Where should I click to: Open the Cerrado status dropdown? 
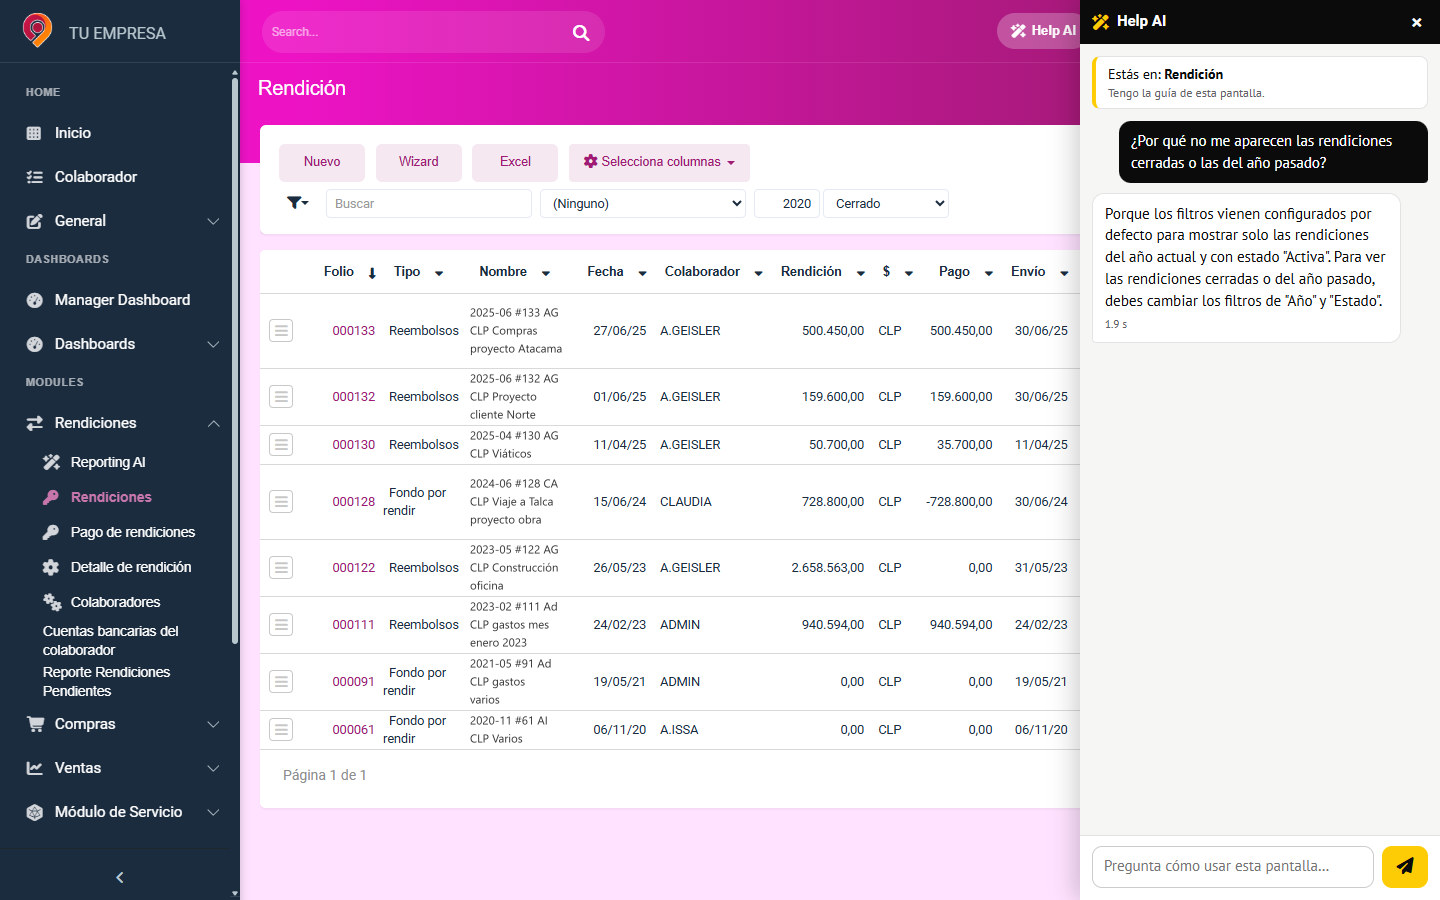(x=886, y=203)
